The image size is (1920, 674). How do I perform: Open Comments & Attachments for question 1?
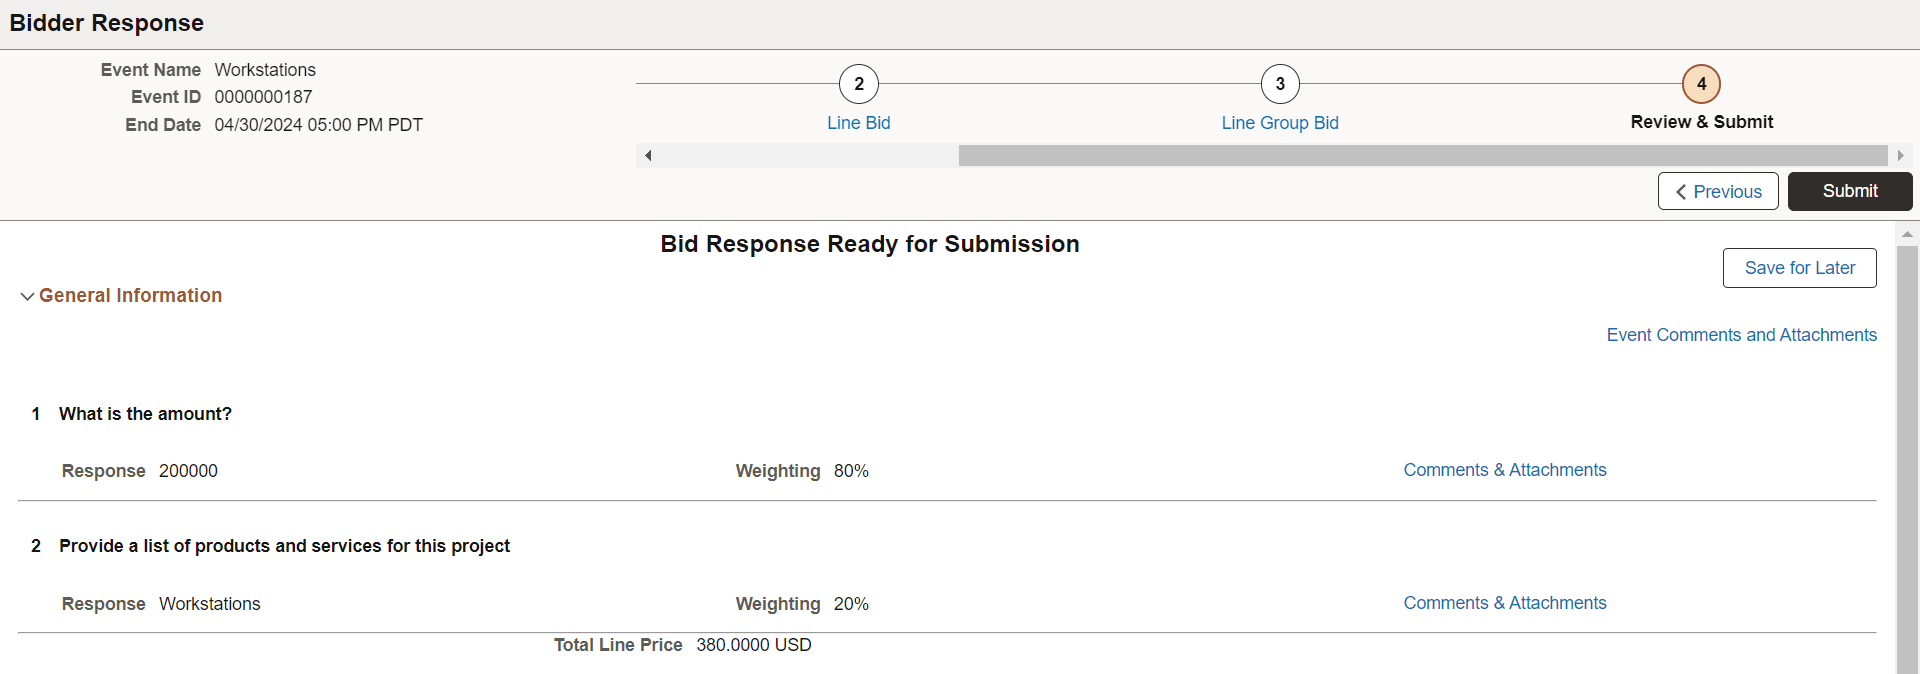point(1505,470)
